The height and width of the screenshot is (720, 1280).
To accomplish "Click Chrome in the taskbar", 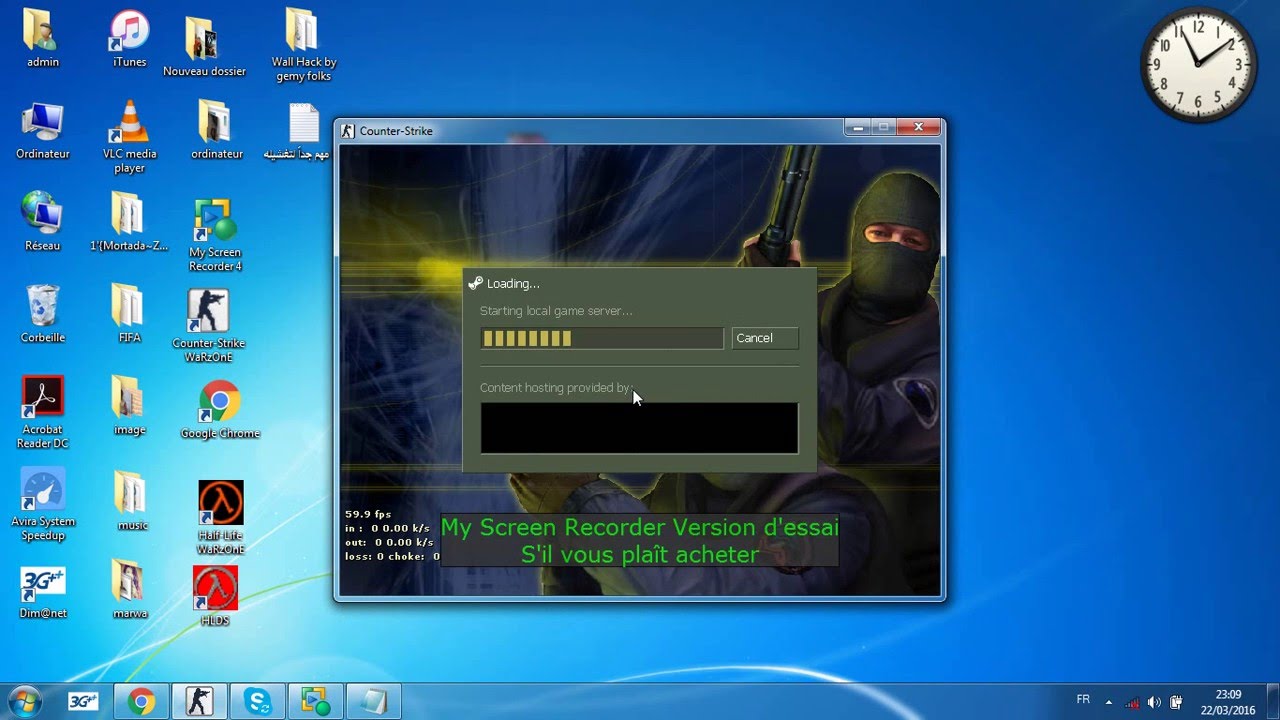I will [x=141, y=702].
